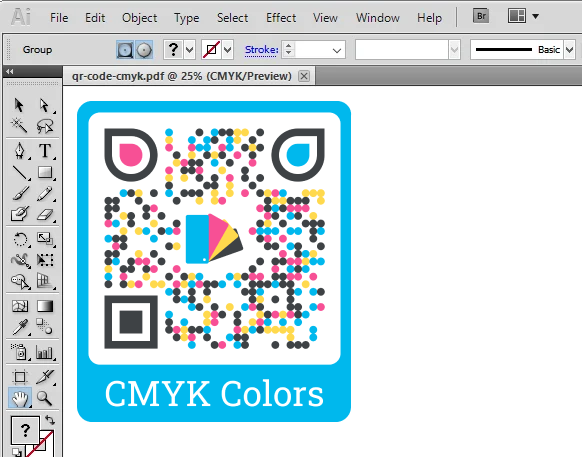
Task: Select the Direct Selection tool
Action: click(x=44, y=105)
